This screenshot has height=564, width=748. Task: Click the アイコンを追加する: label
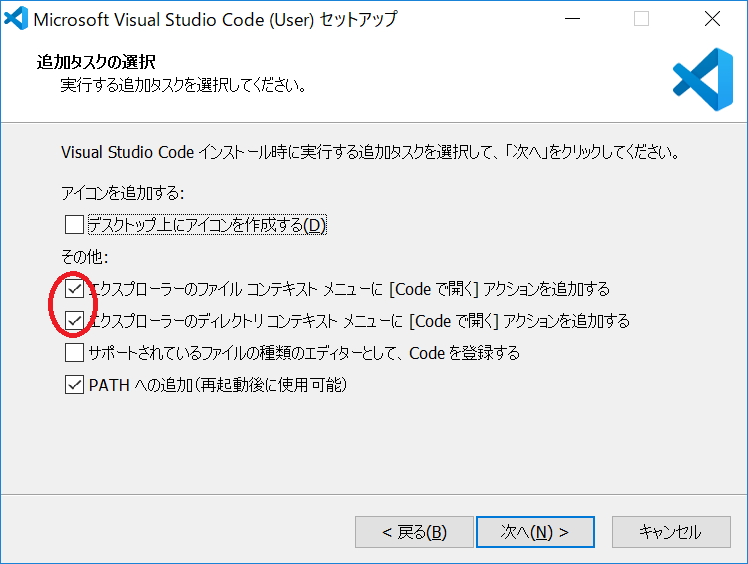click(123, 193)
